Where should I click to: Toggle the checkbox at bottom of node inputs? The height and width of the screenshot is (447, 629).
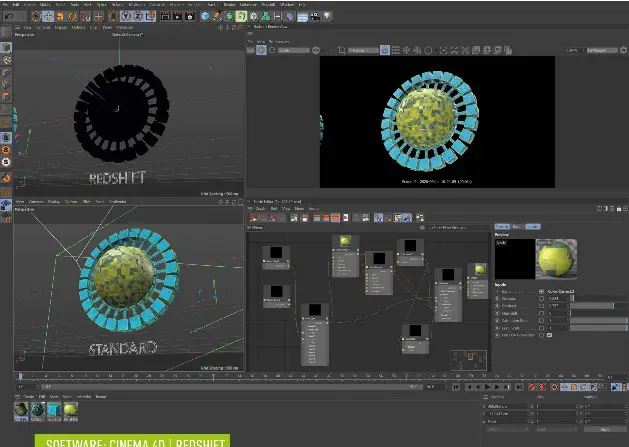(x=549, y=335)
